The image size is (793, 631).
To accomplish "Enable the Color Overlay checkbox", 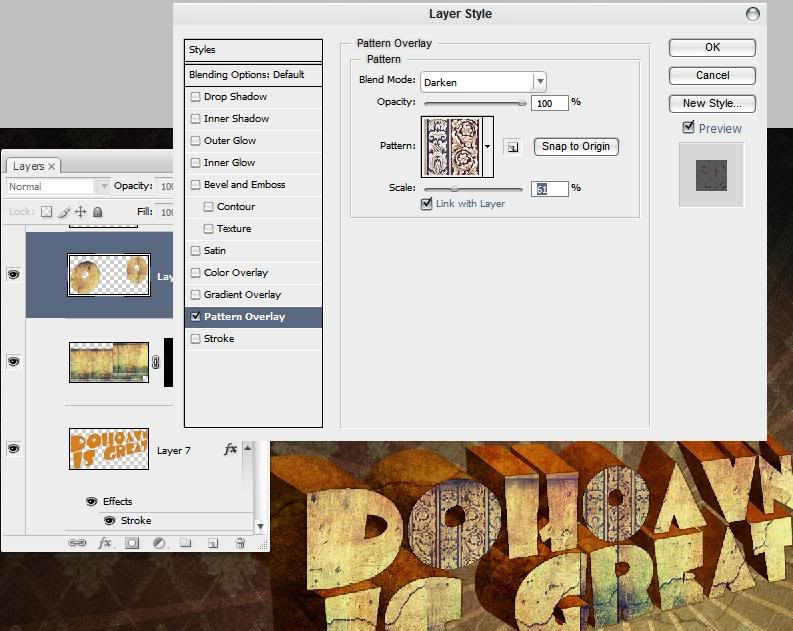I will point(195,273).
